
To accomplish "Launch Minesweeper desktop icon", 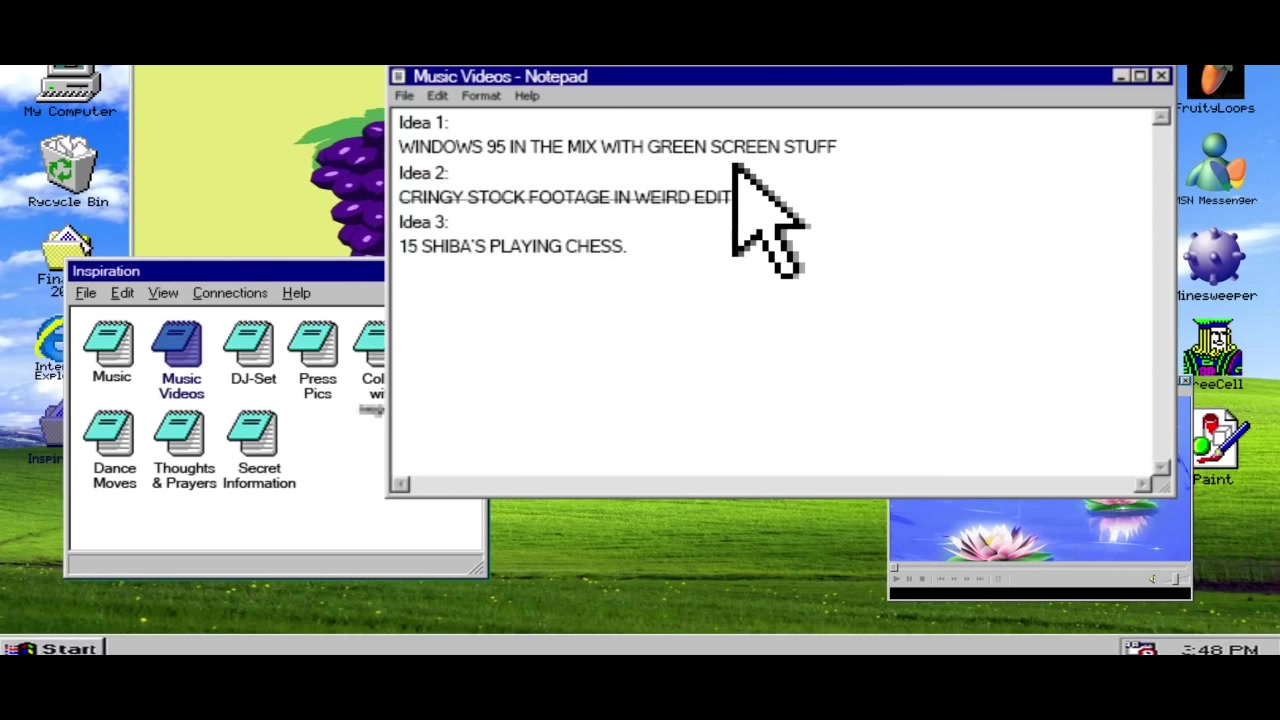I will click(x=1216, y=264).
